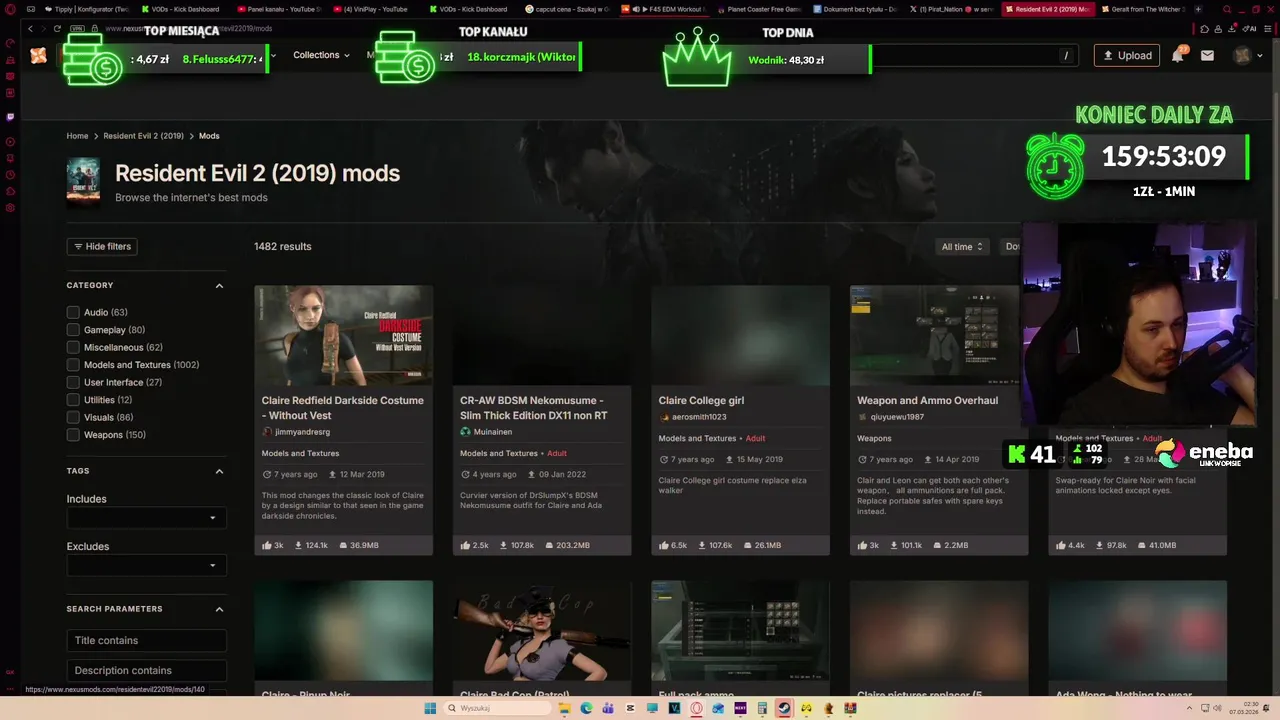Collapse the SEARCH PARAMETERS section
Screen dimensions: 1280x720
click(219, 609)
